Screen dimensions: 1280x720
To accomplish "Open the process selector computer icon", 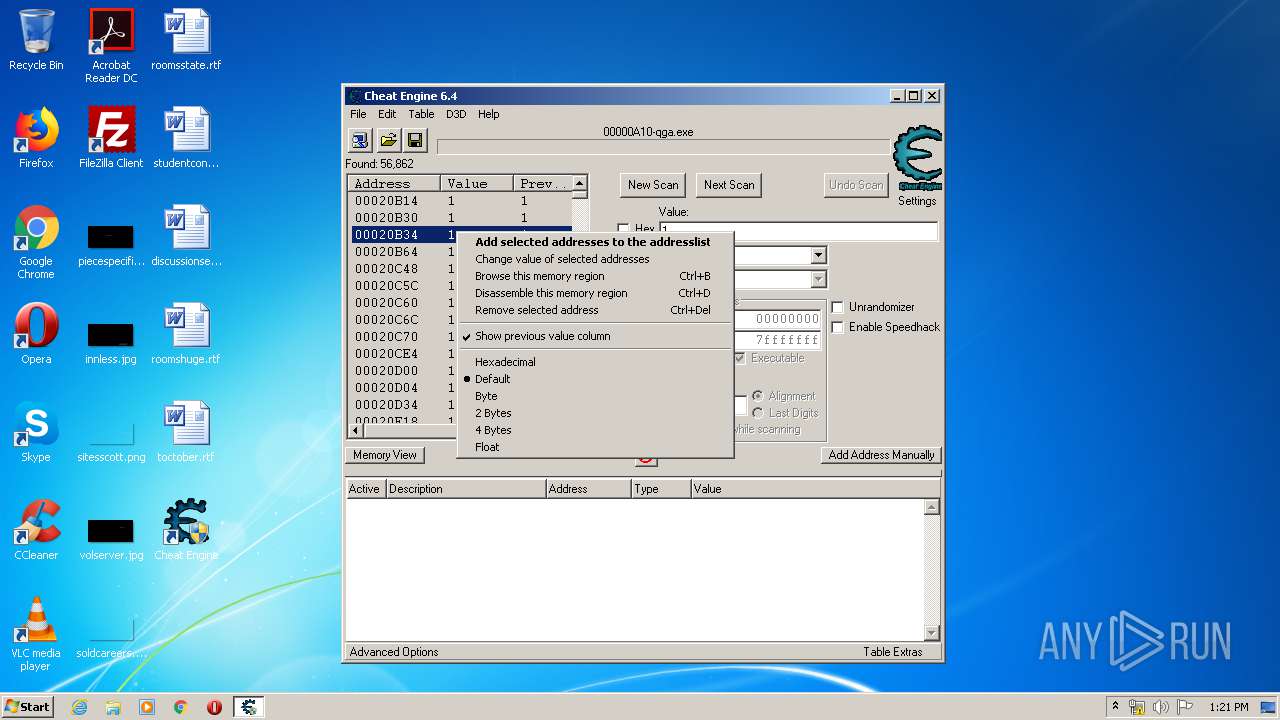I will [x=360, y=140].
